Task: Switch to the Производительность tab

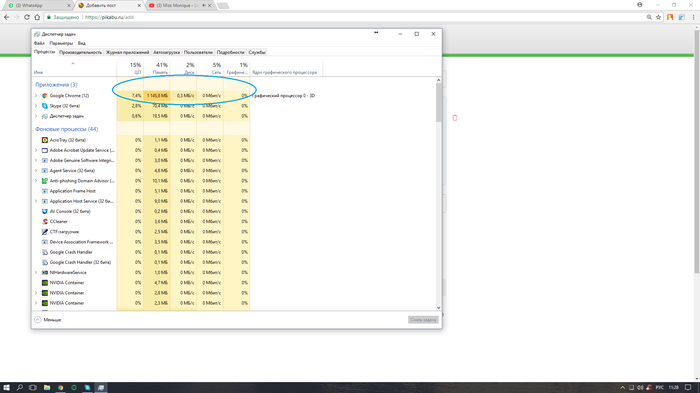Action: click(x=80, y=52)
